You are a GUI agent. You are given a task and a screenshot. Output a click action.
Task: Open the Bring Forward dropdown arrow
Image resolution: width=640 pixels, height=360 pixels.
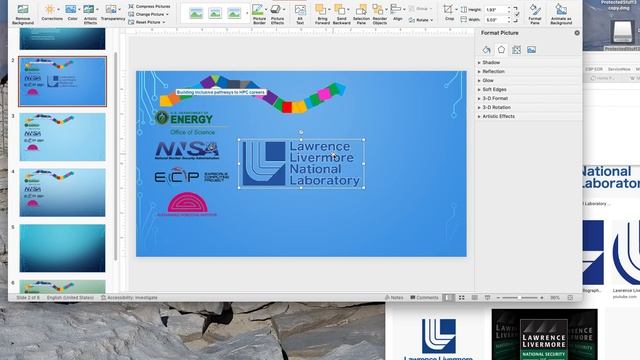[x=329, y=10]
